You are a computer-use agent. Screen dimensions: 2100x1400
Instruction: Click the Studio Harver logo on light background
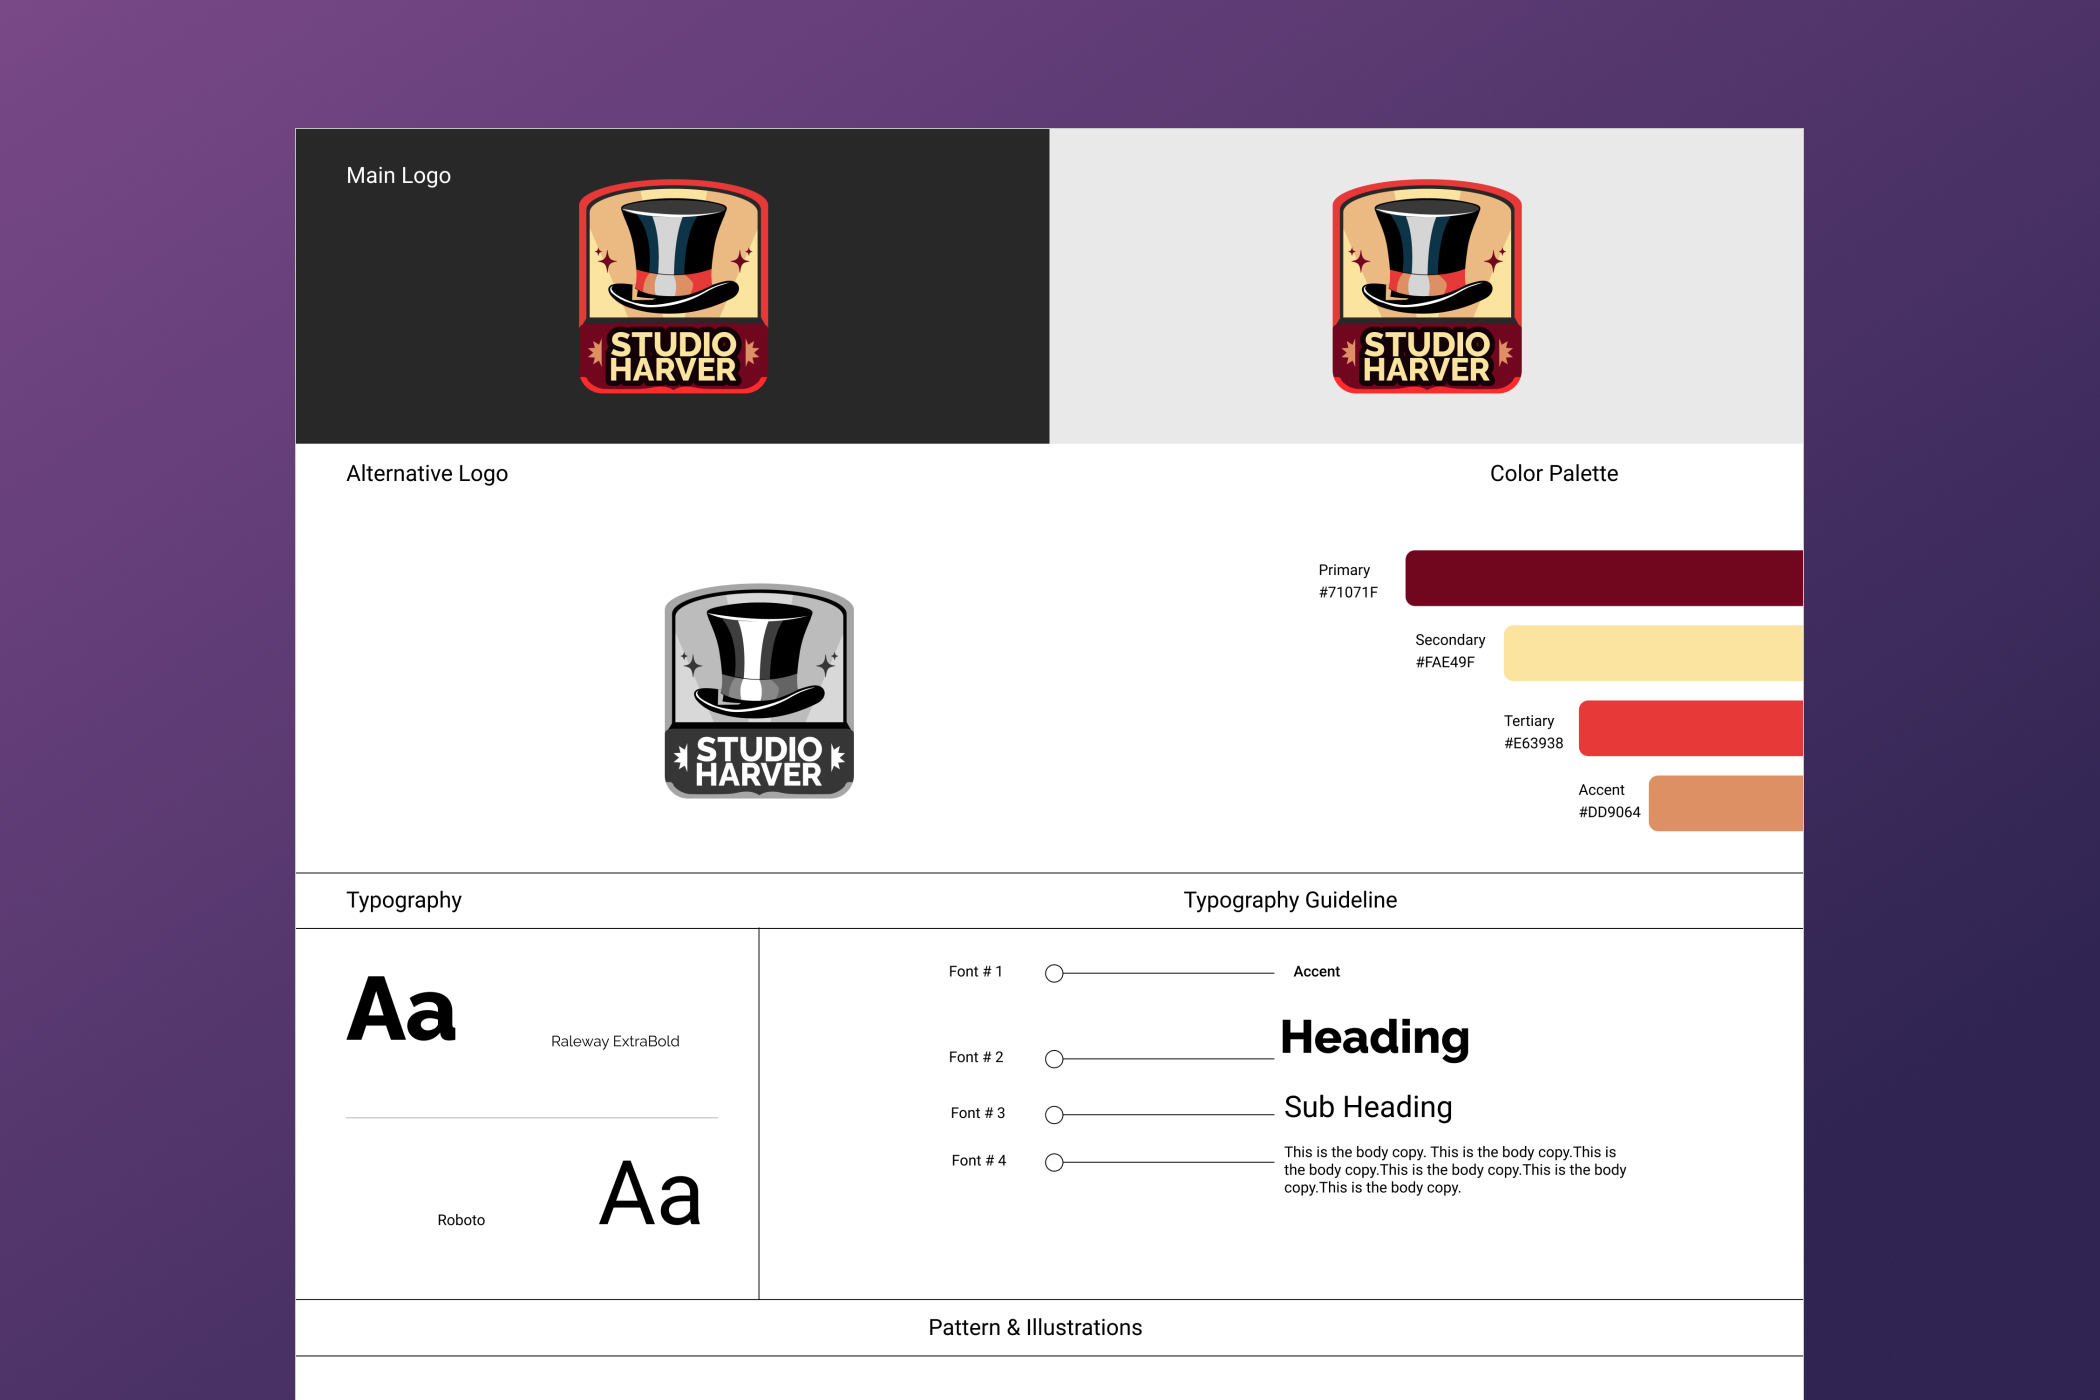(x=1426, y=287)
